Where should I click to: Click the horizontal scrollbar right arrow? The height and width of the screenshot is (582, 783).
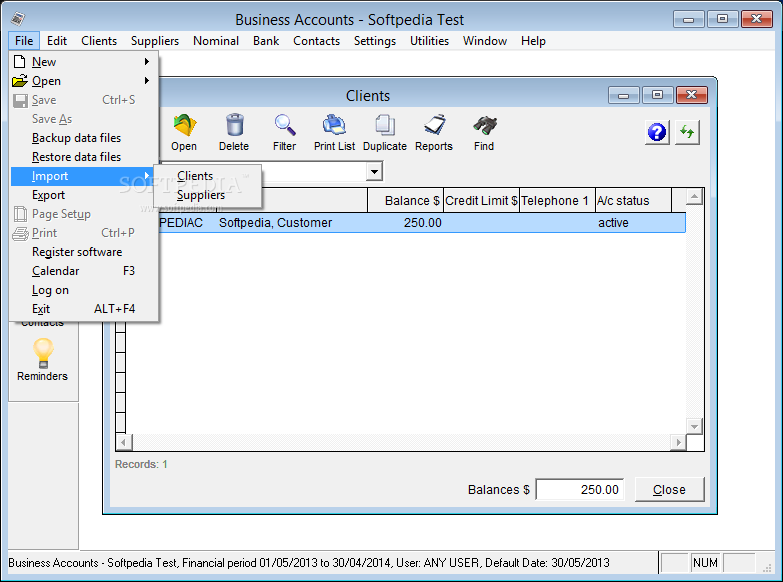678,442
